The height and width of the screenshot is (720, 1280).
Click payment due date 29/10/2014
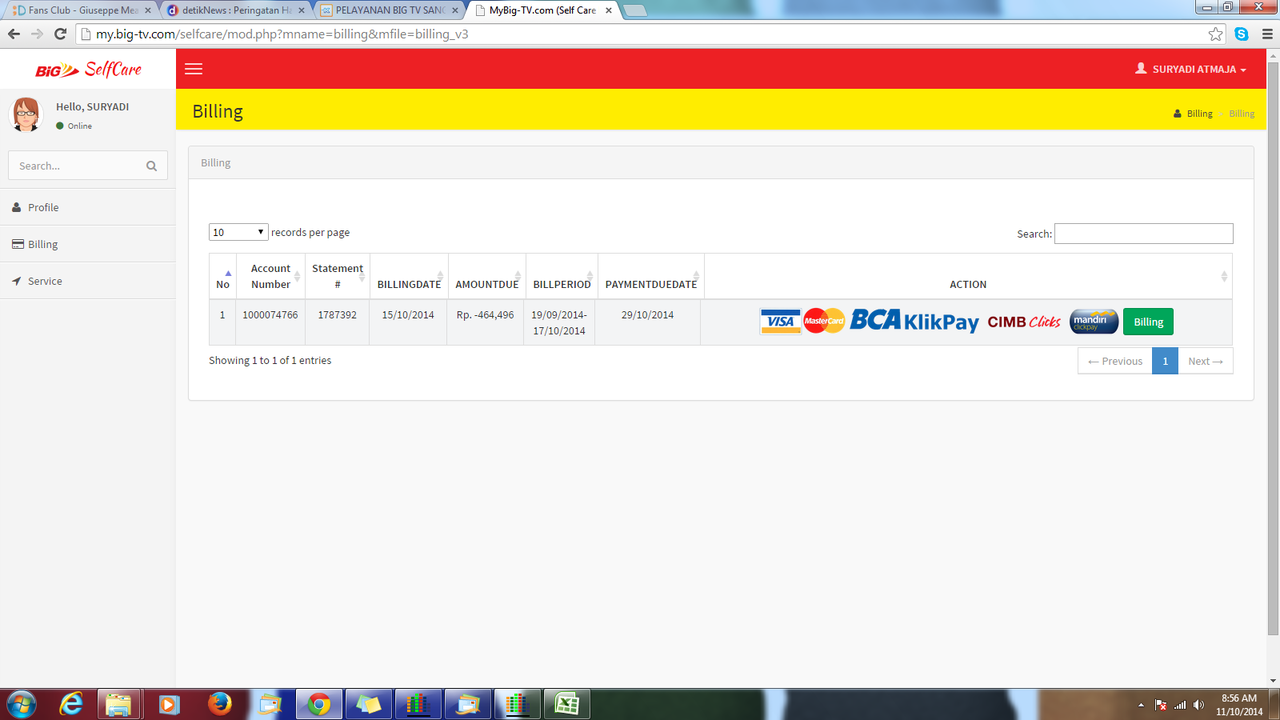point(647,314)
